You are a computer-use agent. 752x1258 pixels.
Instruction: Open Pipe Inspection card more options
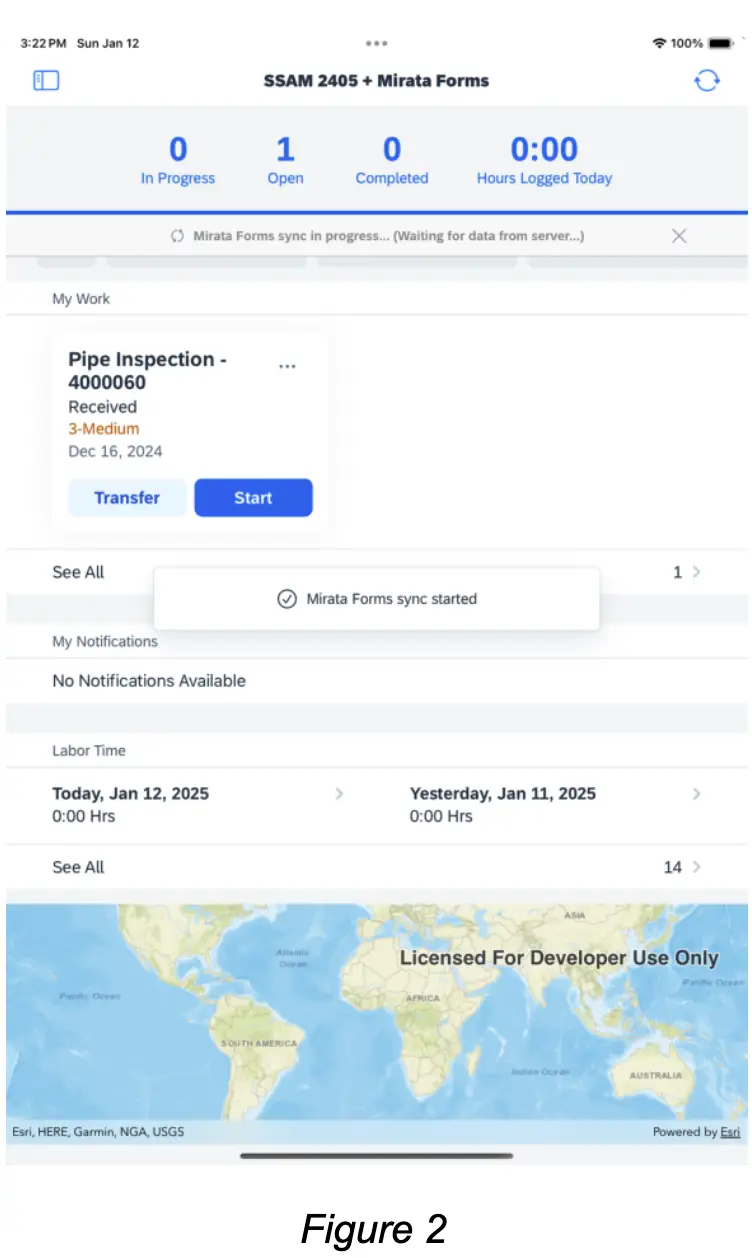click(287, 366)
